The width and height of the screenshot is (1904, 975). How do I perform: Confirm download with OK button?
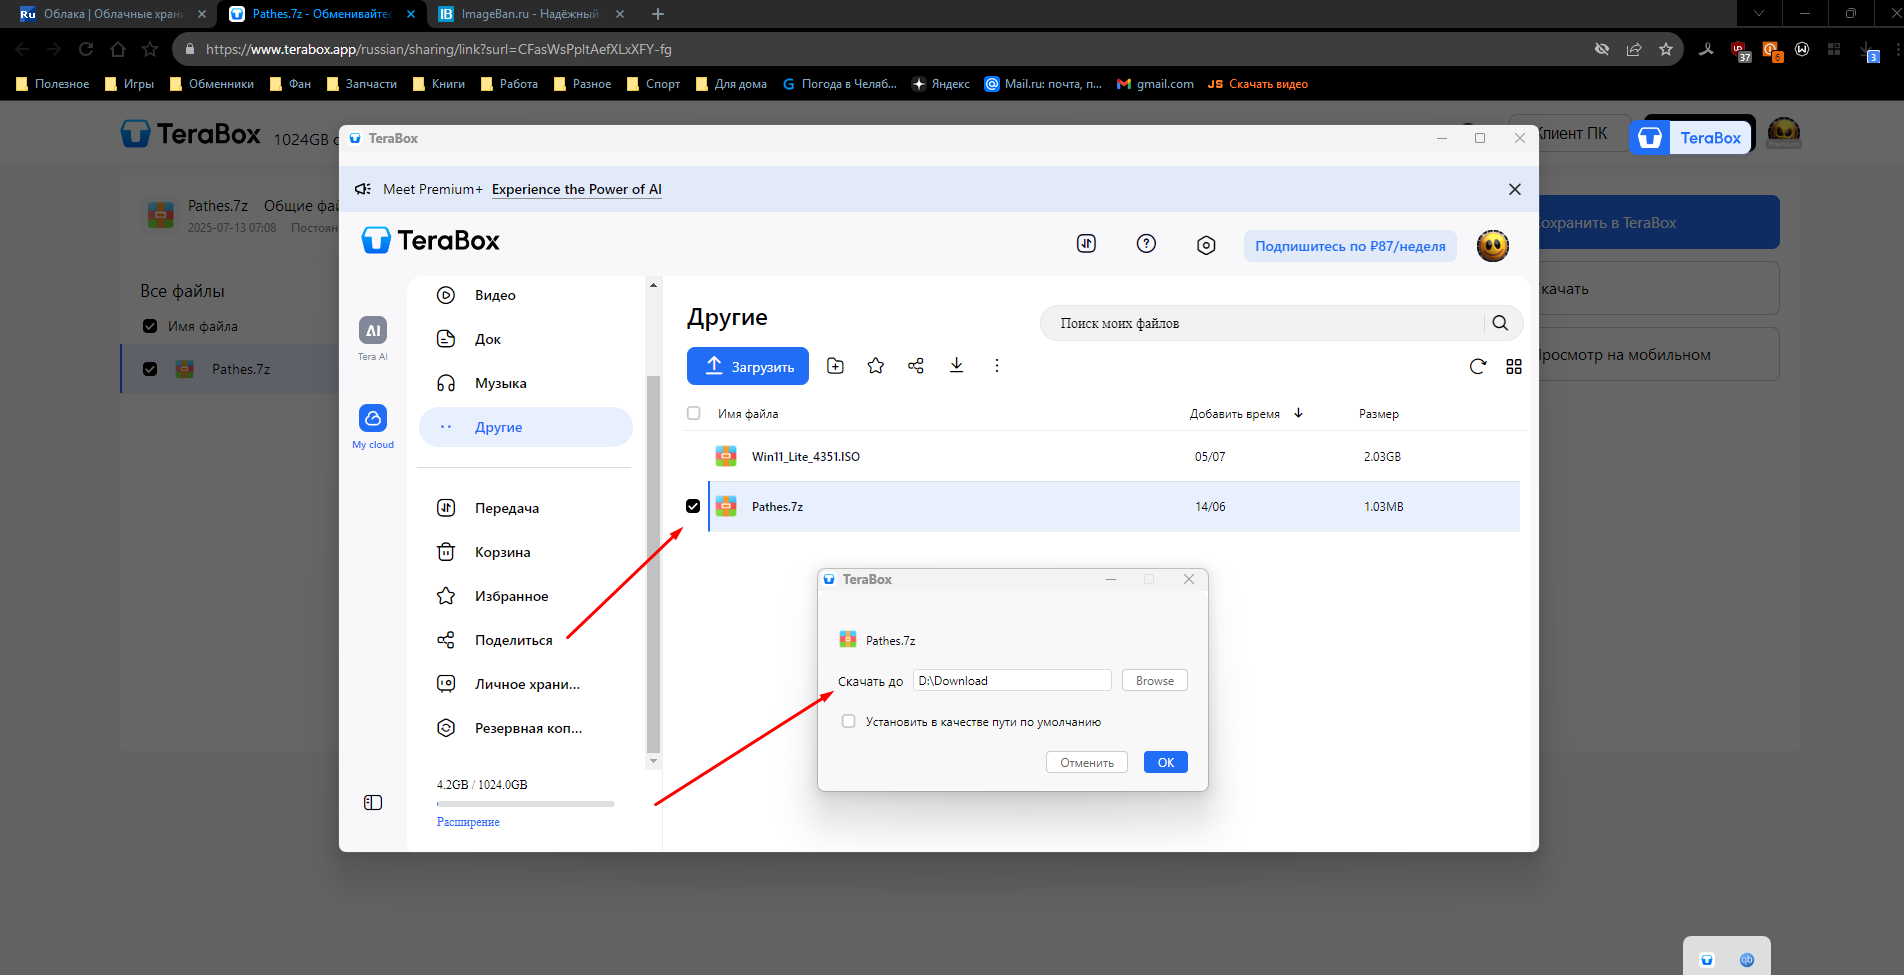[1166, 762]
